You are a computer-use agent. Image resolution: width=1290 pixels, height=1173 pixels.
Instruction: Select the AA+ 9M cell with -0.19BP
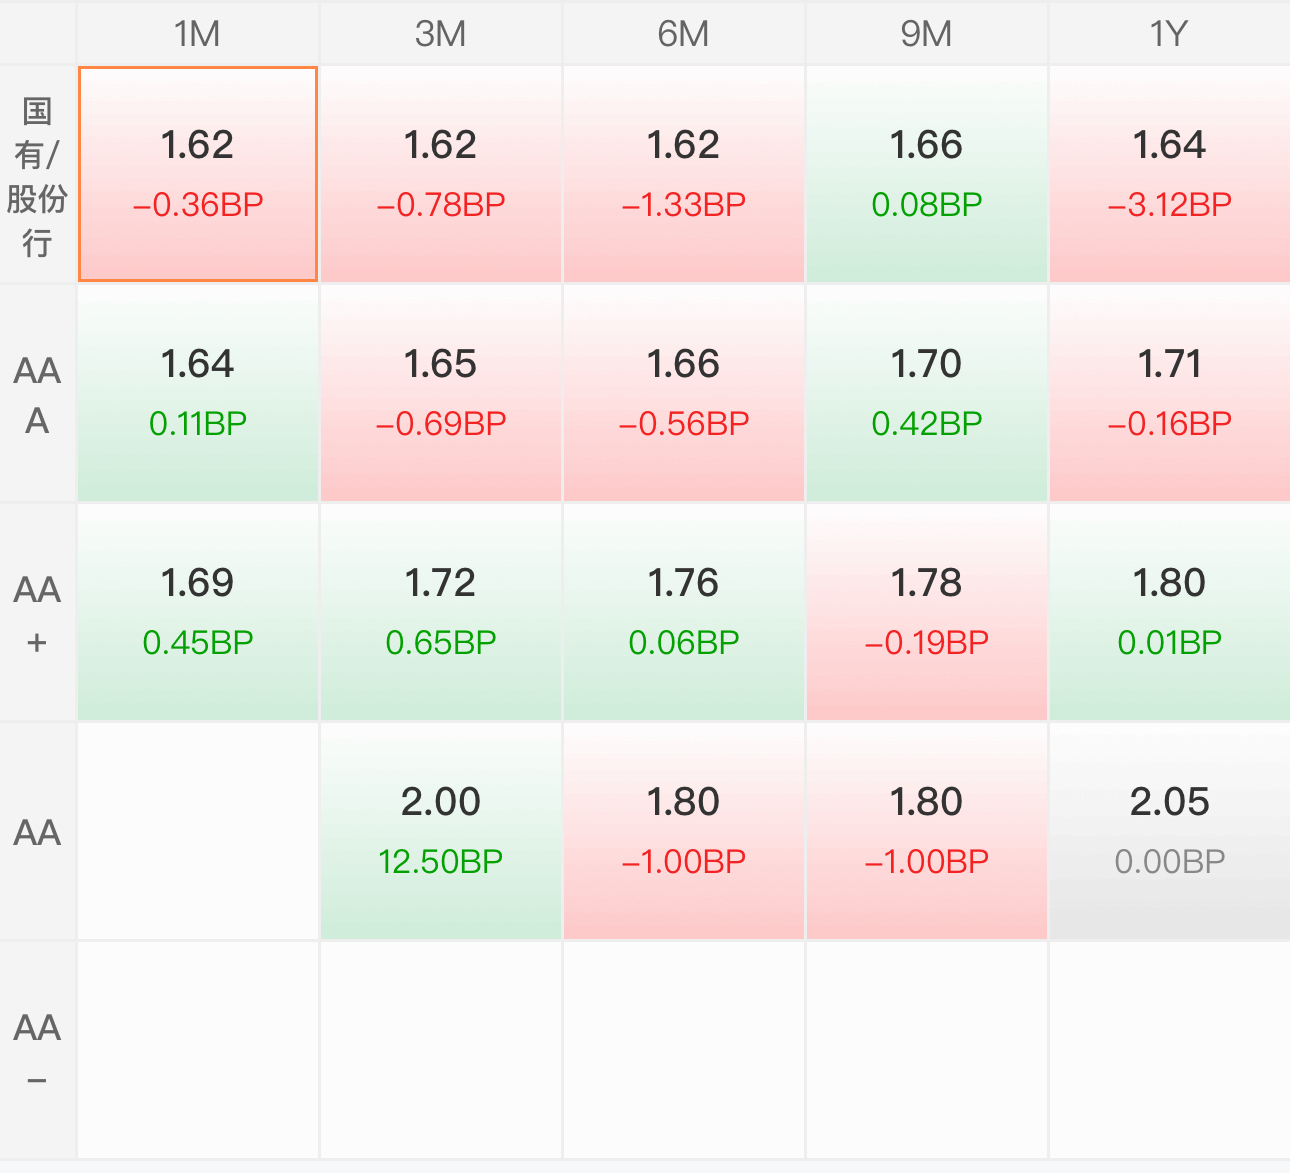point(927,613)
